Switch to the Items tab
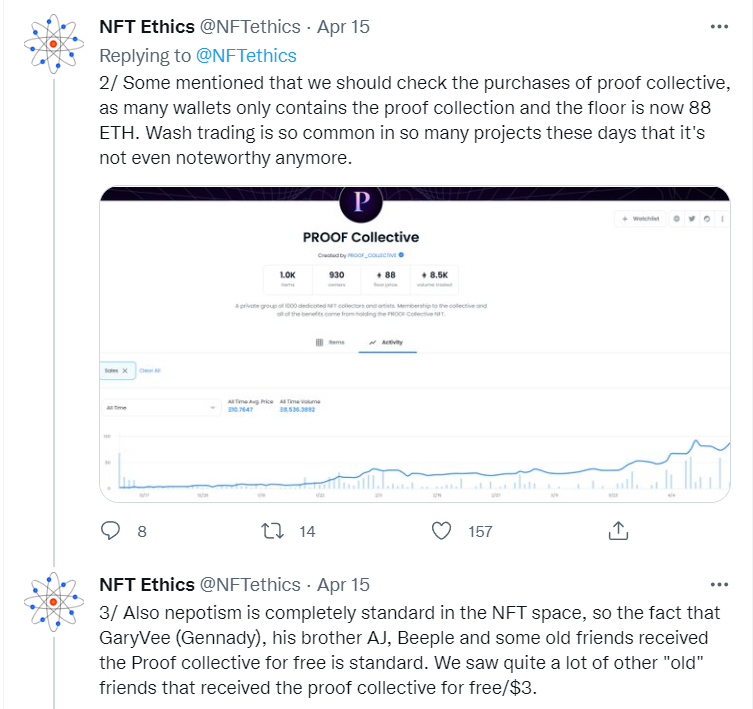This screenshot has height=709, width=753. pyautogui.click(x=330, y=342)
